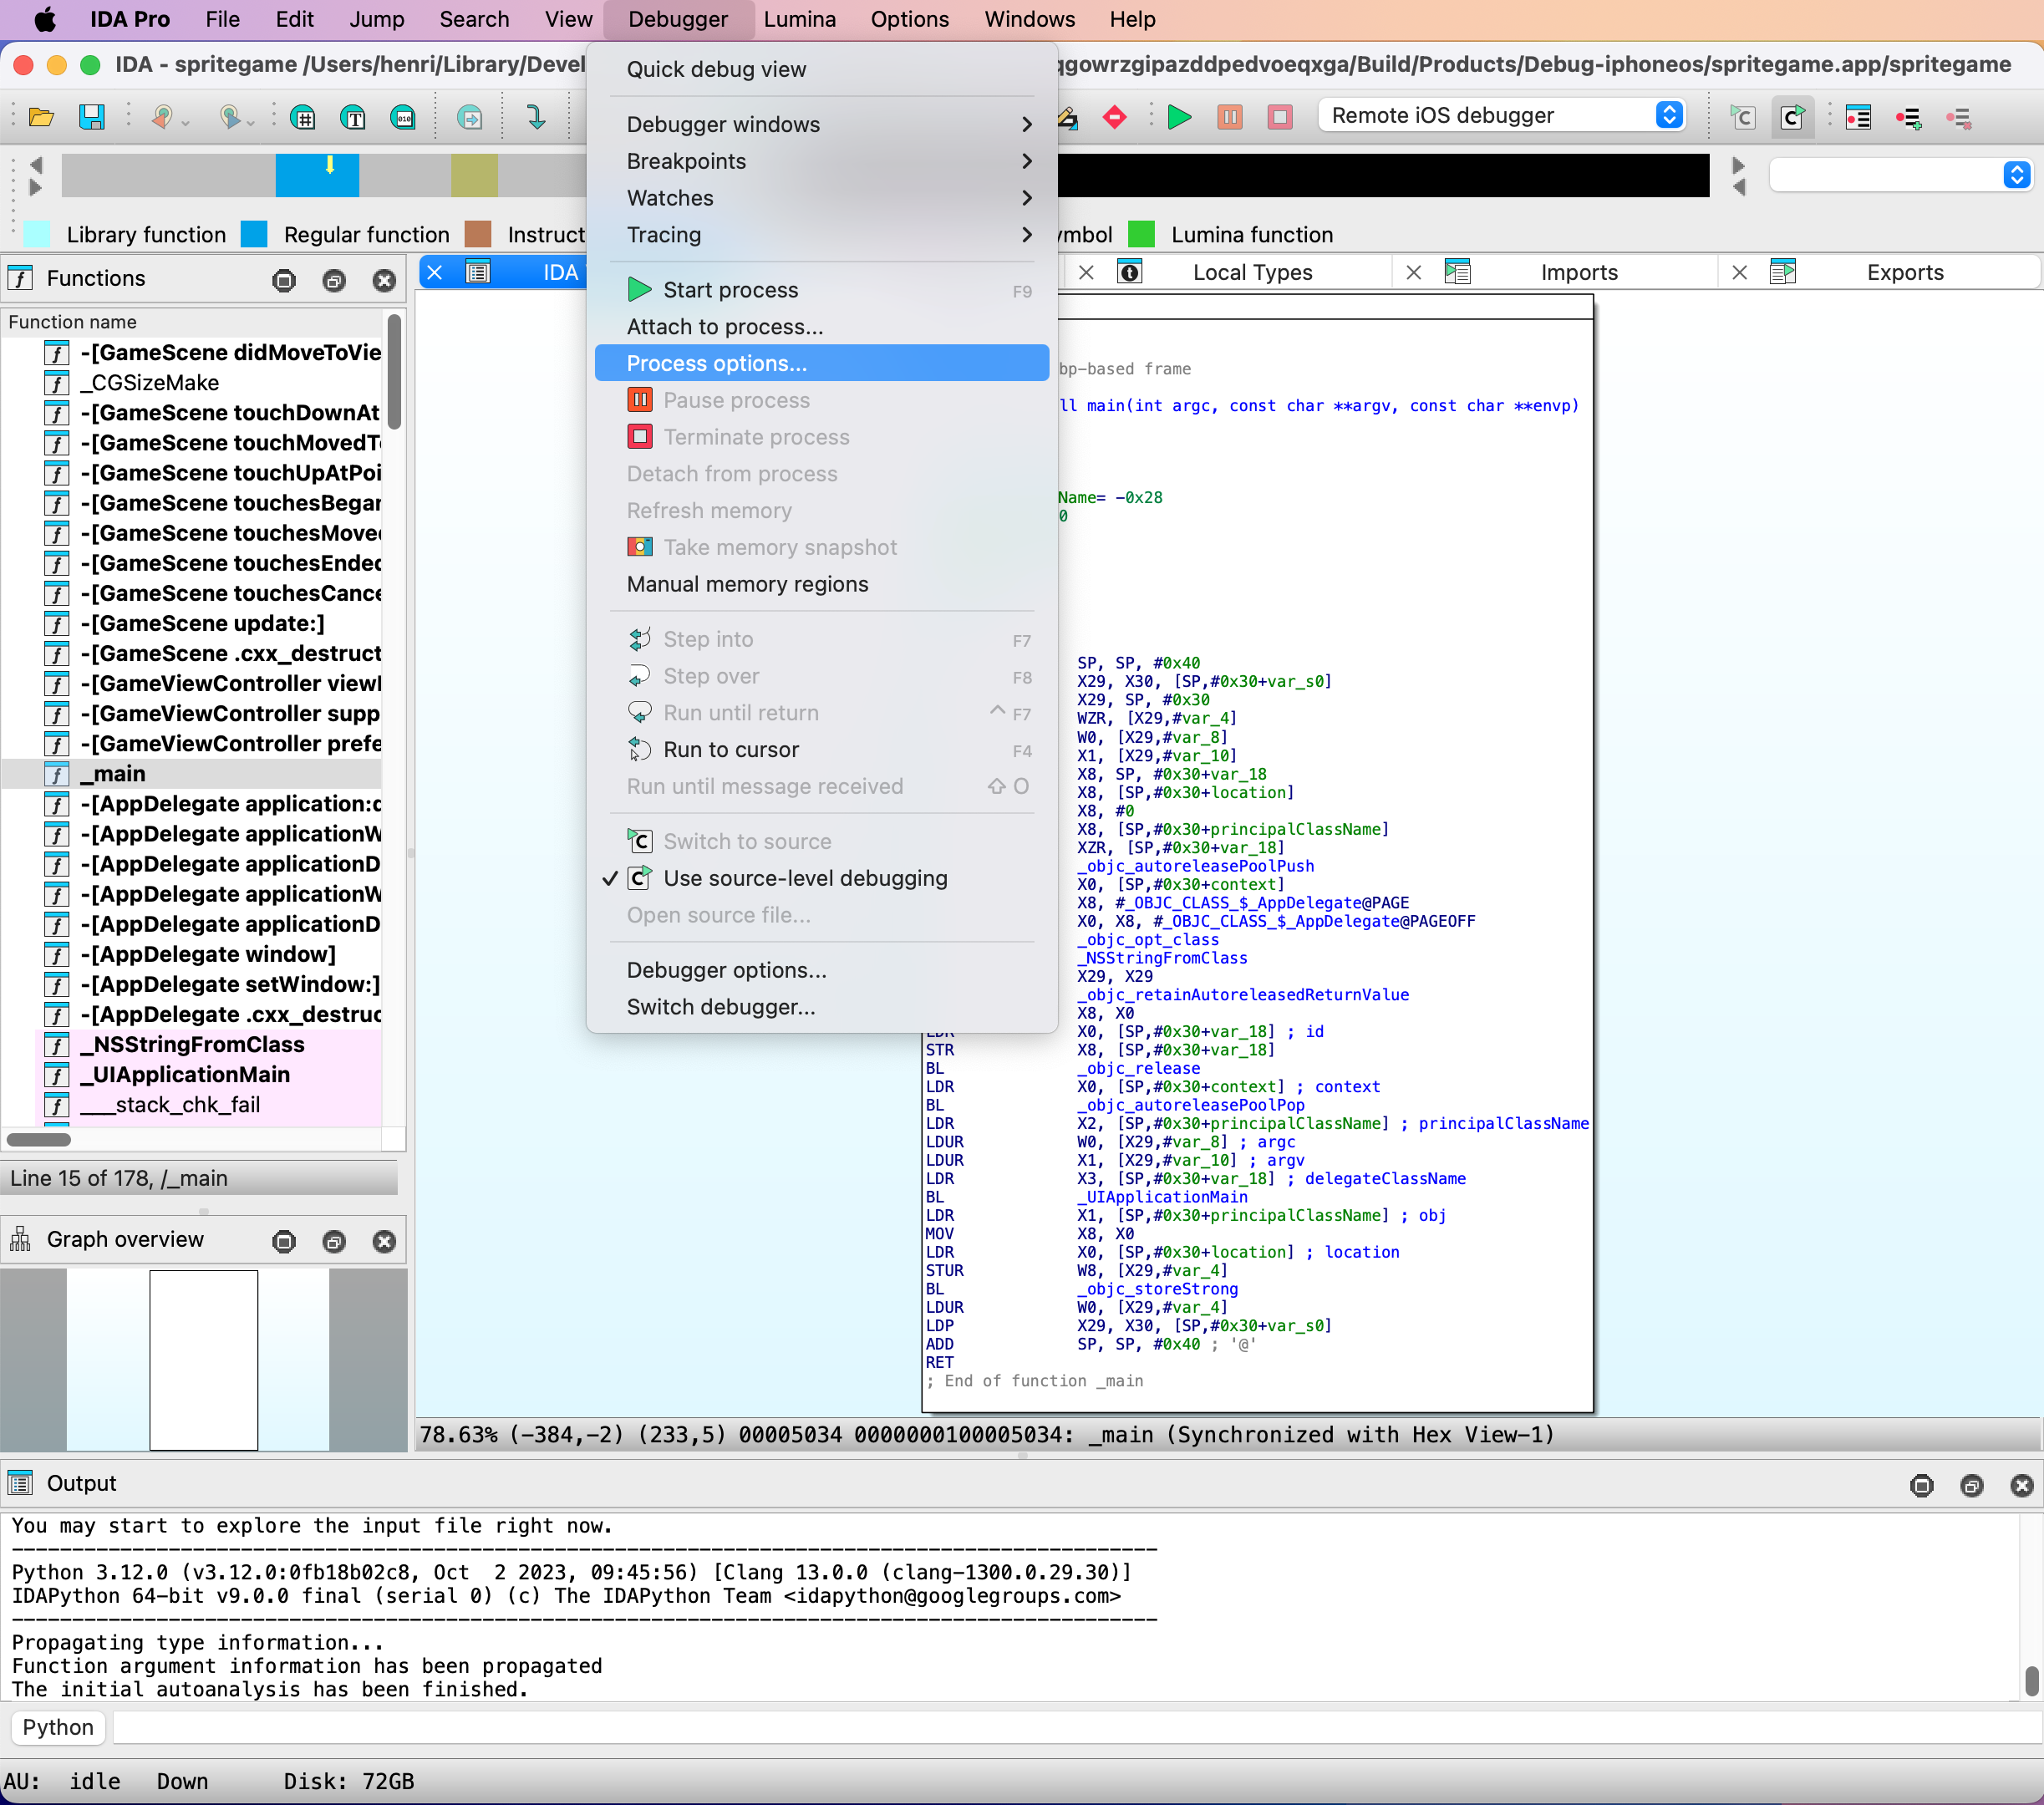The height and width of the screenshot is (1805, 2044).
Task: Click the Python interpreter button
Action: [x=57, y=1727]
